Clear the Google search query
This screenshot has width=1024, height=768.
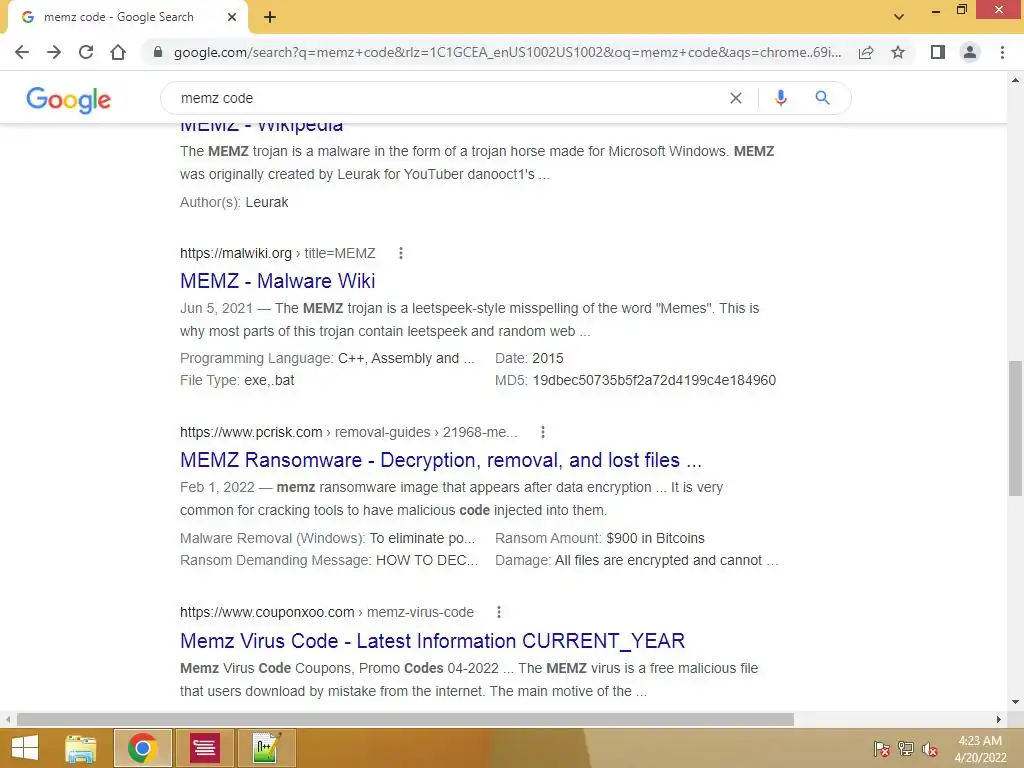pos(736,98)
